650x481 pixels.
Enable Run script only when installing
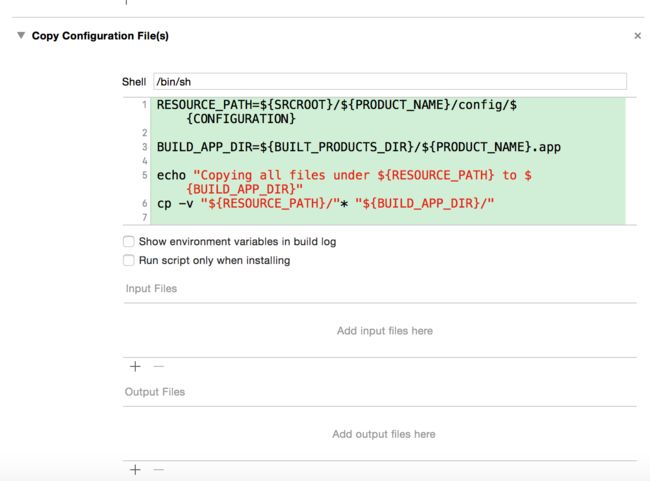tap(129, 260)
